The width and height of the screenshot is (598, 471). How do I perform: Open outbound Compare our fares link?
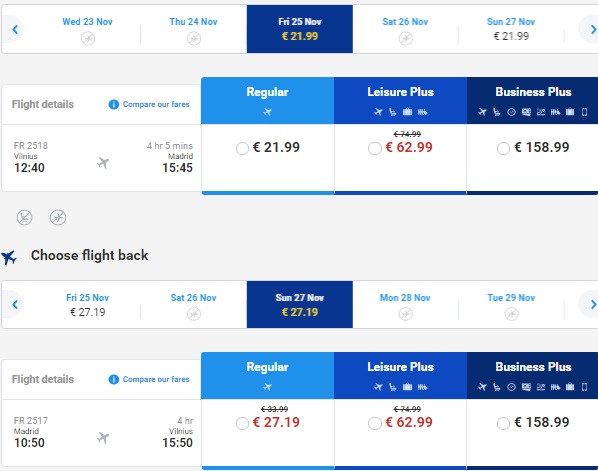(x=156, y=104)
